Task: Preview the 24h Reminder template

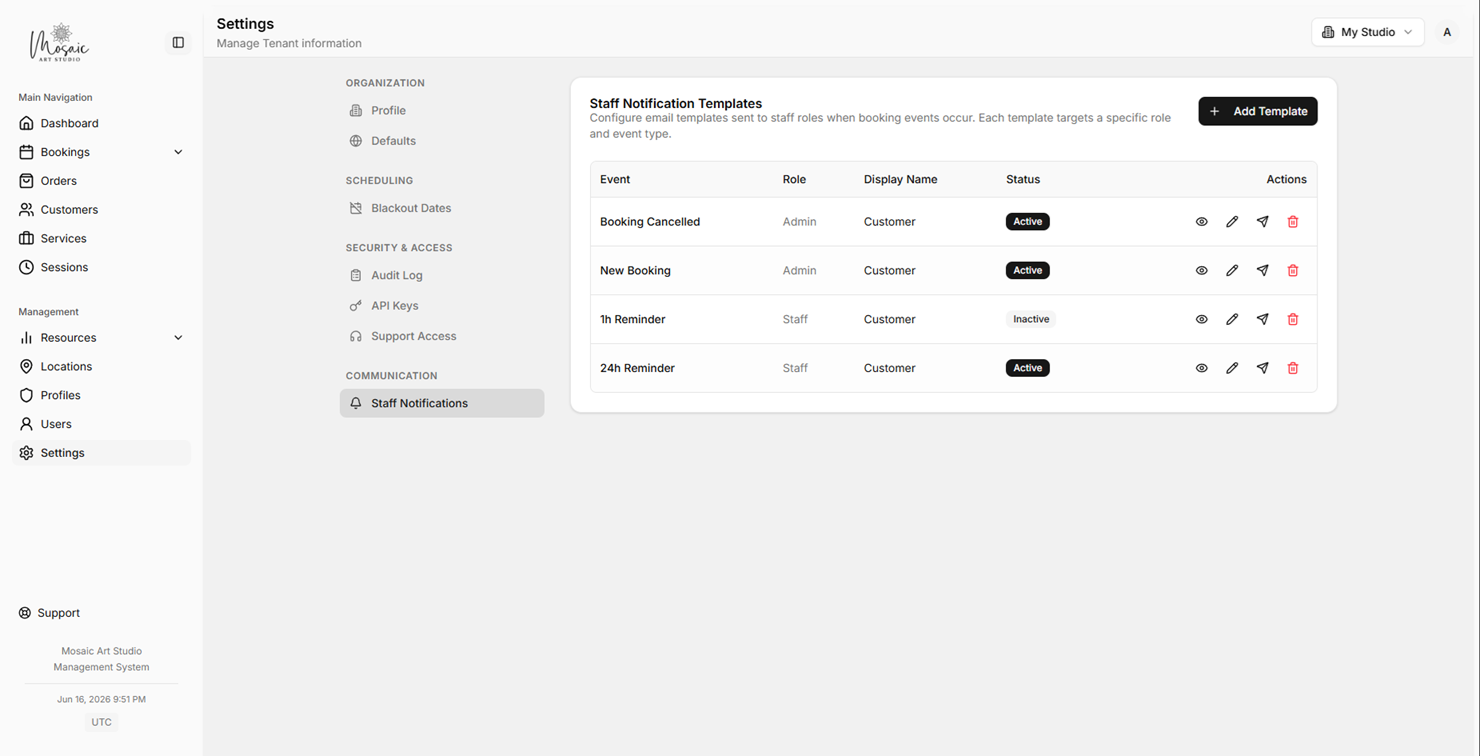Action: pos(1202,369)
